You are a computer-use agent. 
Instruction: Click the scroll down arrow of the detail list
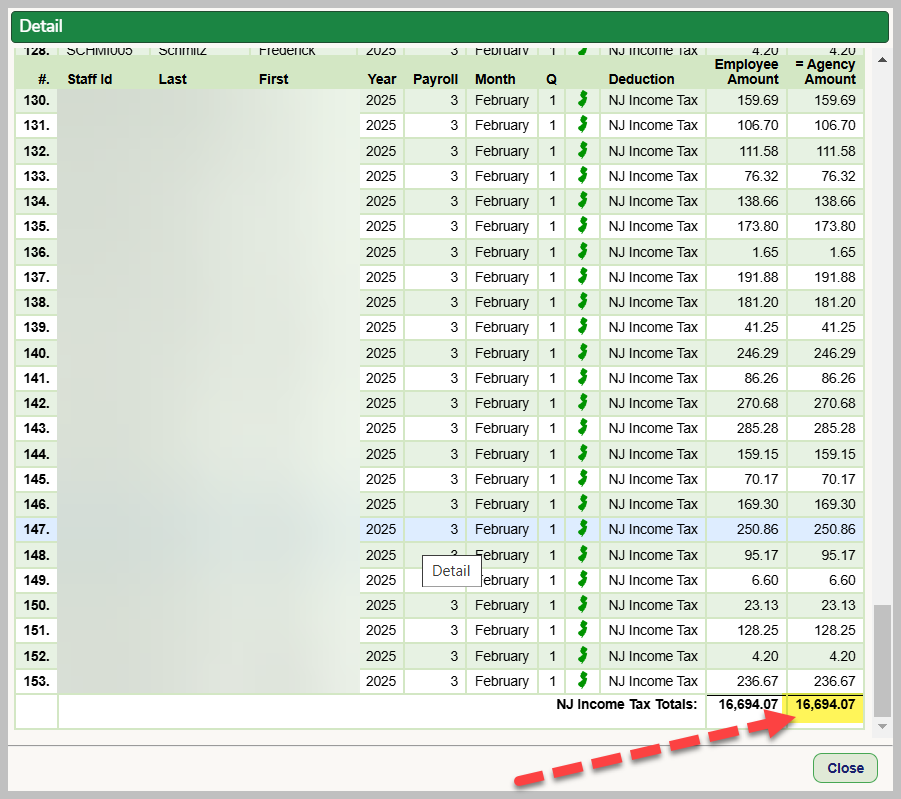[x=882, y=727]
